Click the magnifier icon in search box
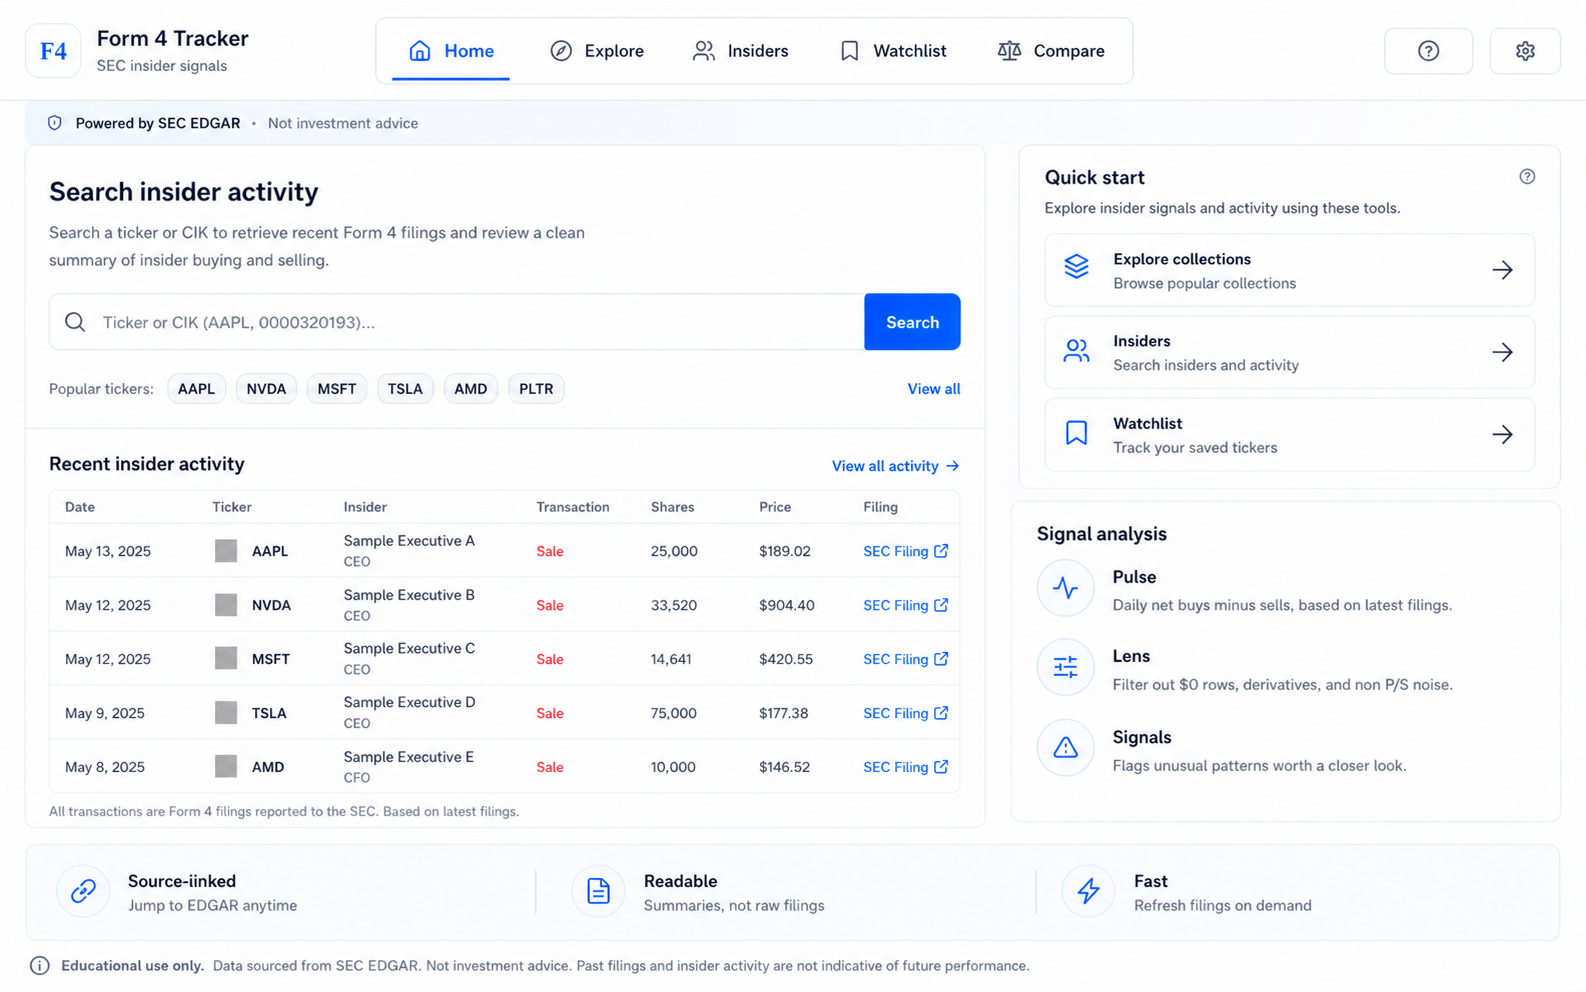Screen dimensions: 1586x992 tap(75, 322)
